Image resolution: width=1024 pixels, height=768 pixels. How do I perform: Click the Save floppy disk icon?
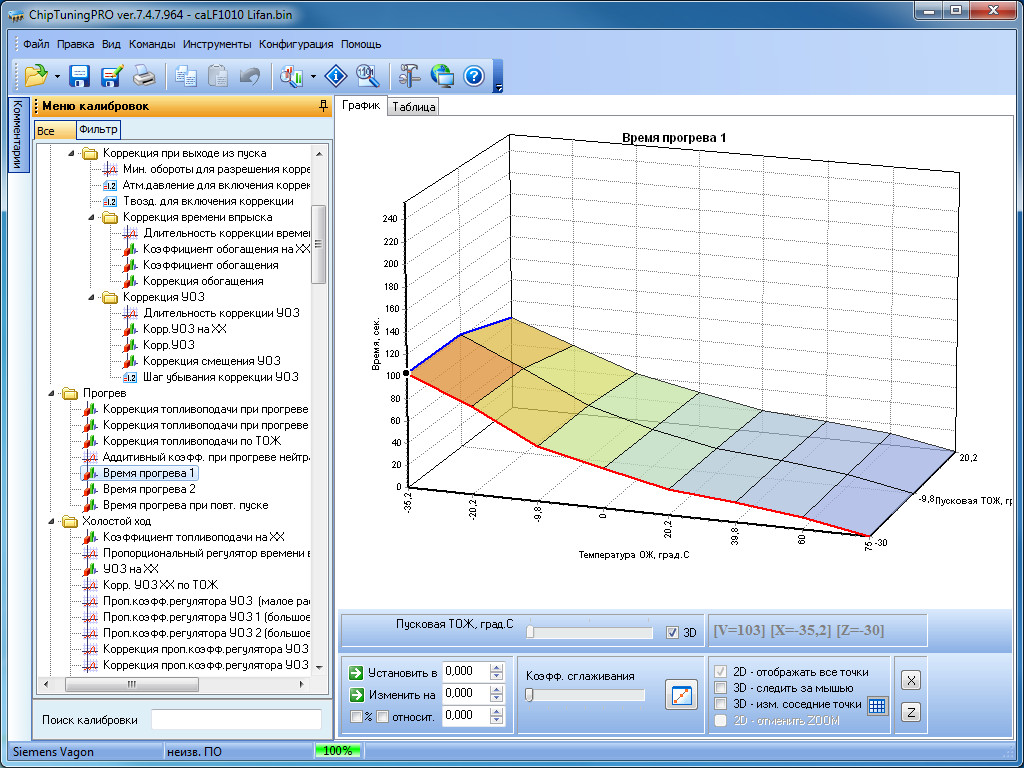tap(80, 75)
